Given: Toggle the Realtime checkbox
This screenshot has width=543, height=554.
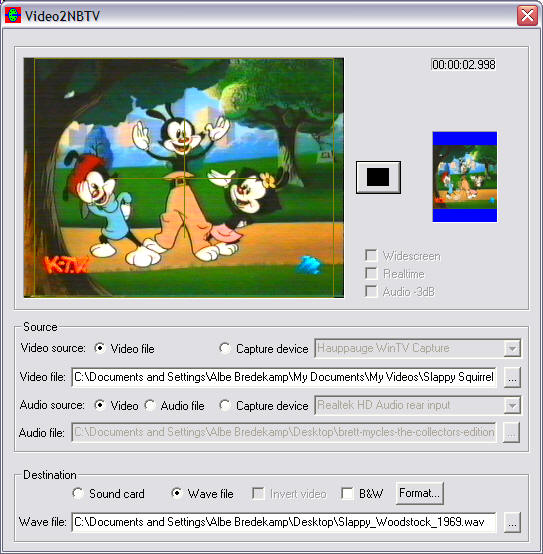Looking at the screenshot, I should click(371, 273).
